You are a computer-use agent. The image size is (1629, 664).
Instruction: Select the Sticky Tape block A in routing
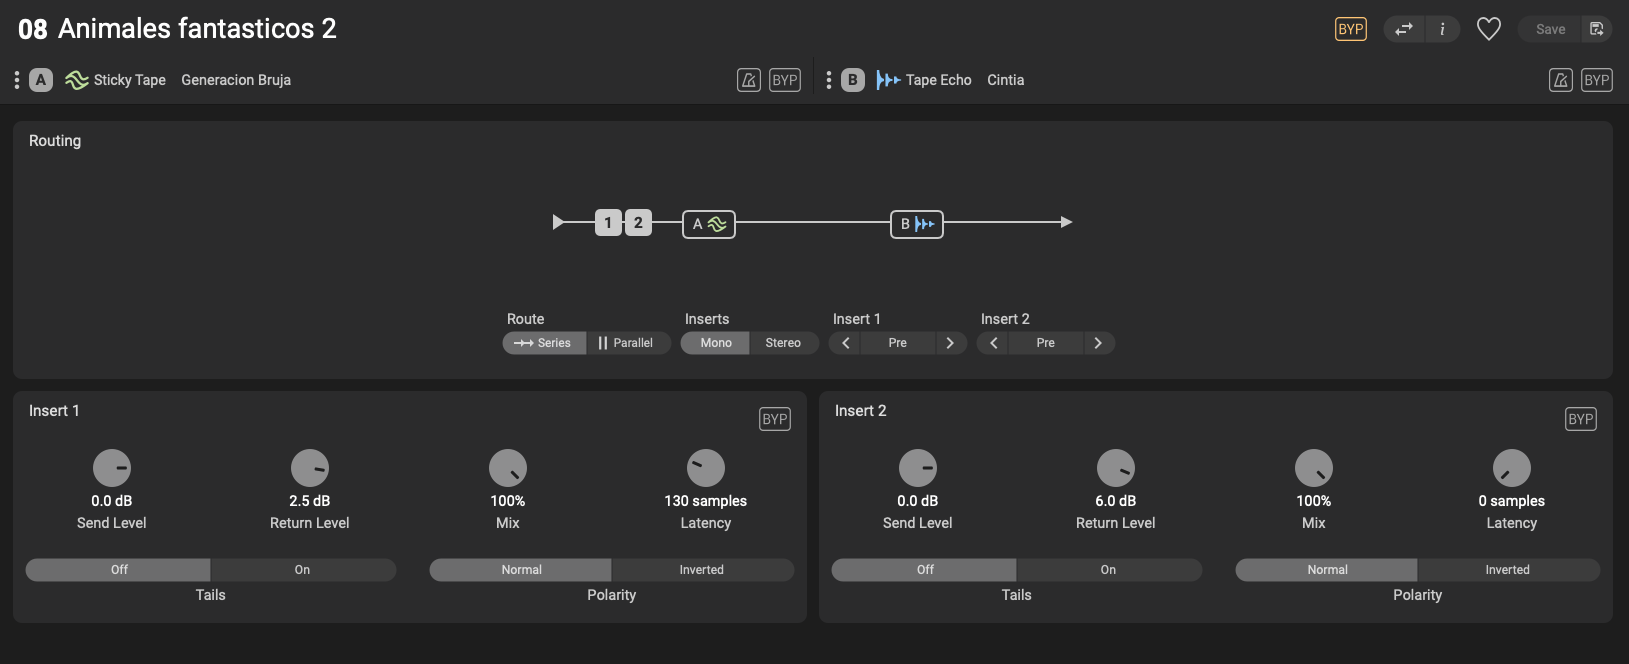[709, 224]
